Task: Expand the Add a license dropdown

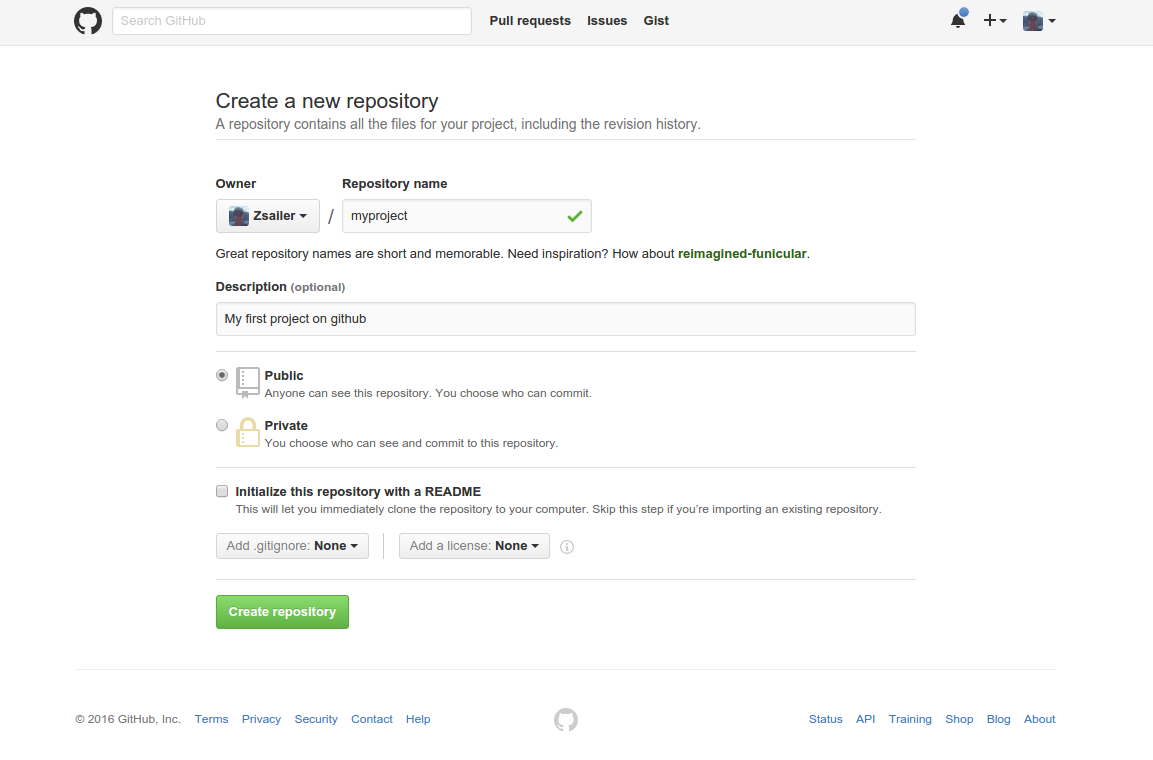Action: click(x=474, y=546)
